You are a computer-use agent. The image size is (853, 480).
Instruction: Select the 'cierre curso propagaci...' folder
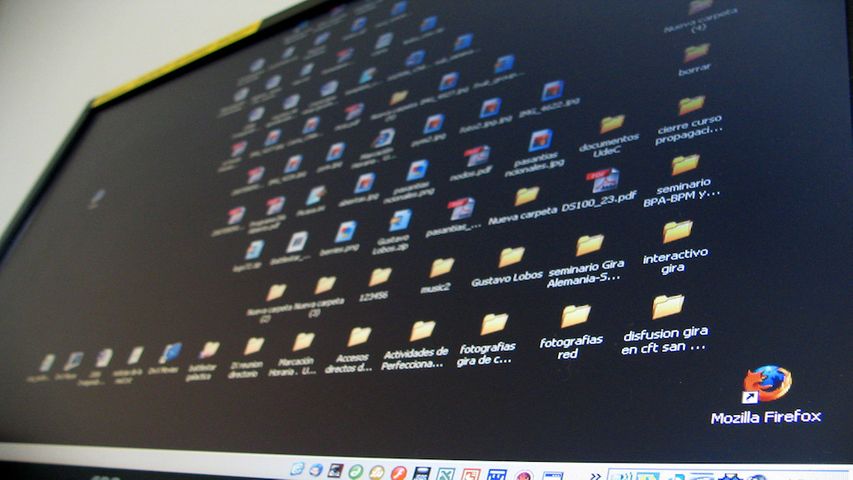coord(691,105)
